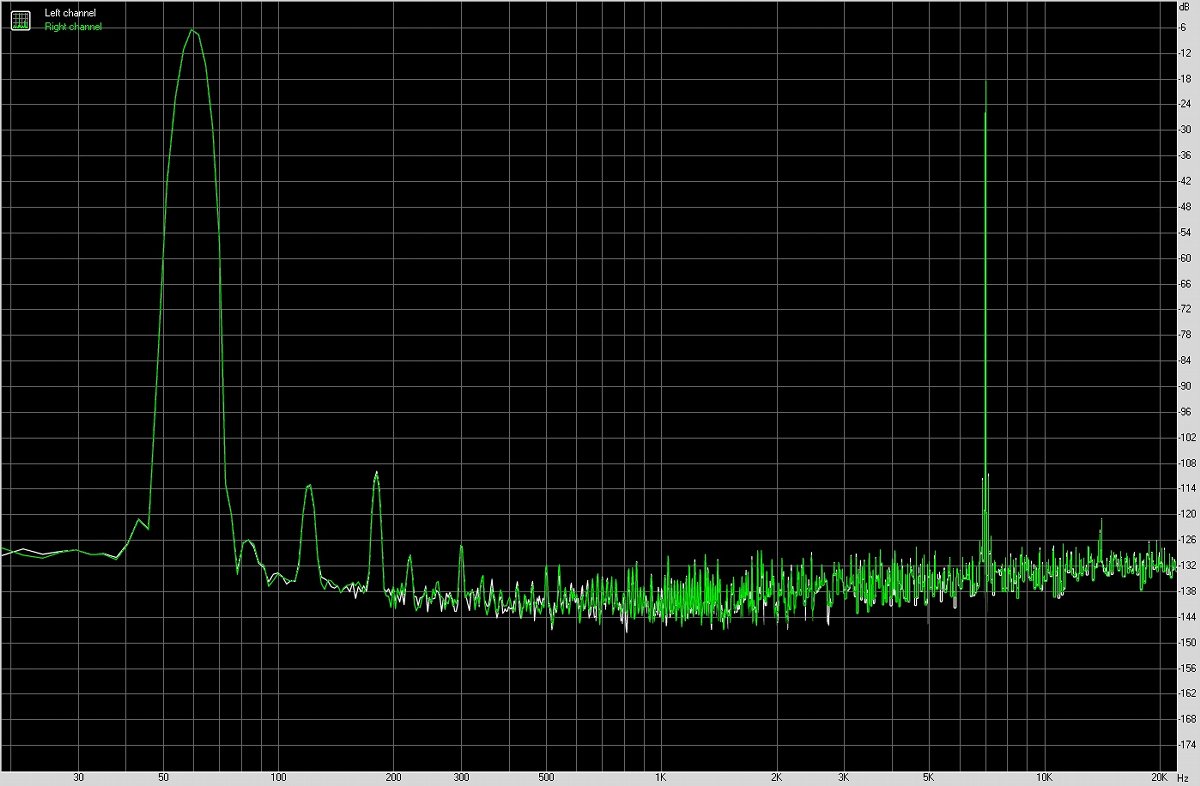Click the "500" Hz frequency axis label
This screenshot has height=786, width=1200.
[546, 777]
